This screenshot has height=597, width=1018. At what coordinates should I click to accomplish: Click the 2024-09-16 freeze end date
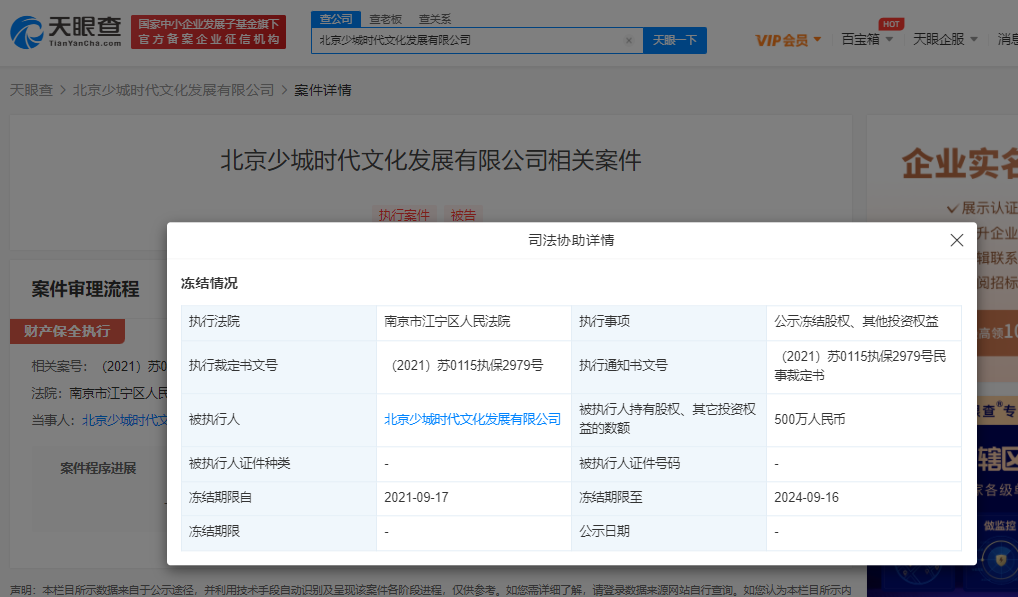[806, 498]
